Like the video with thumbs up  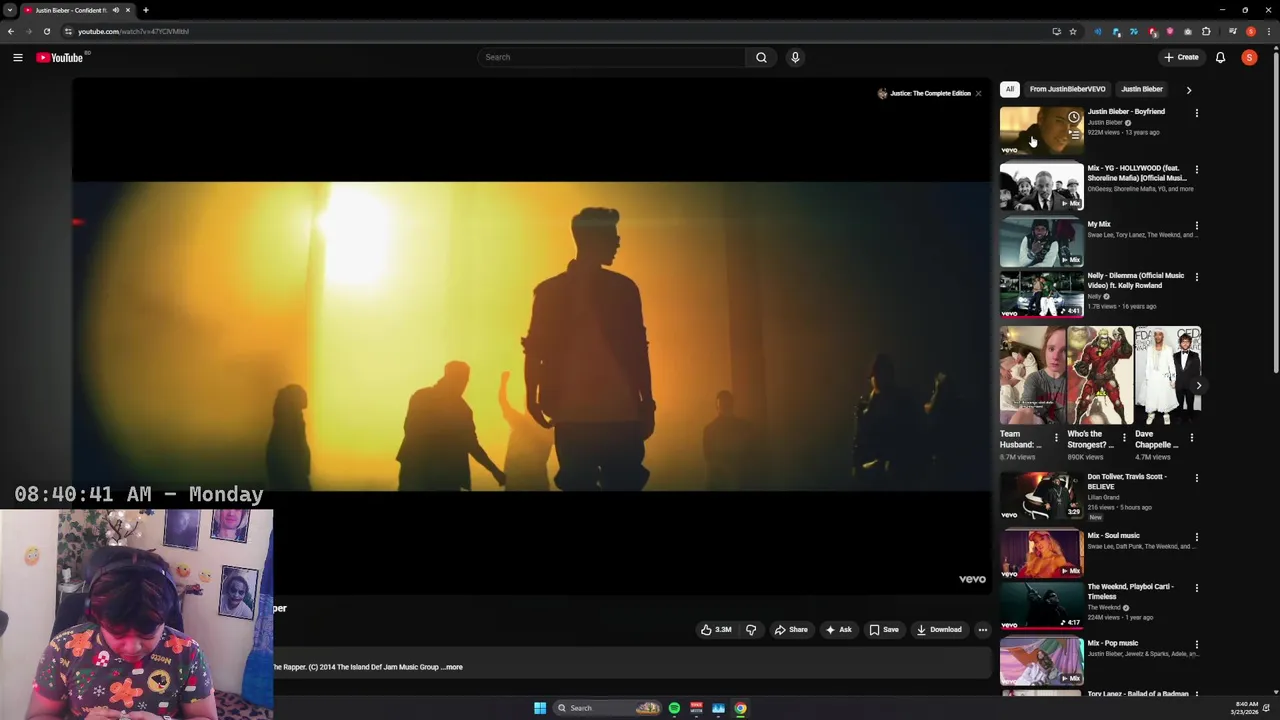(716, 630)
